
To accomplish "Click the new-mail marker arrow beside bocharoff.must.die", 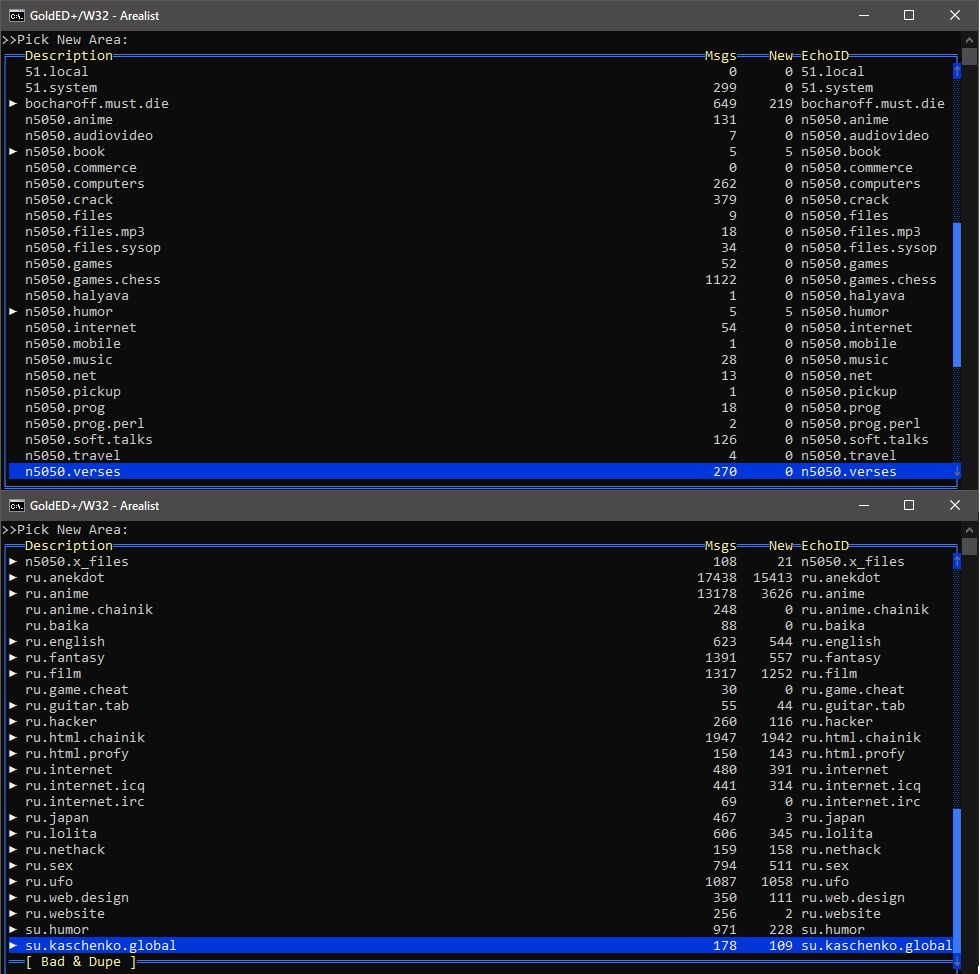I will coord(12,104).
